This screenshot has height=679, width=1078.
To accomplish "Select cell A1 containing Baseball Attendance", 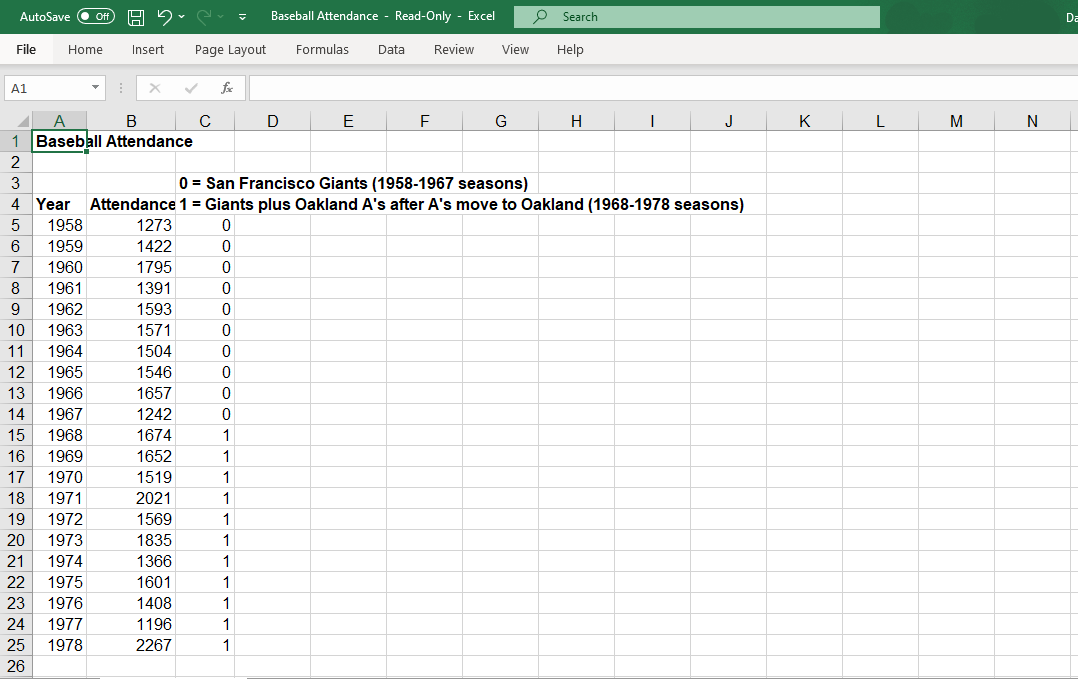I will pos(59,141).
